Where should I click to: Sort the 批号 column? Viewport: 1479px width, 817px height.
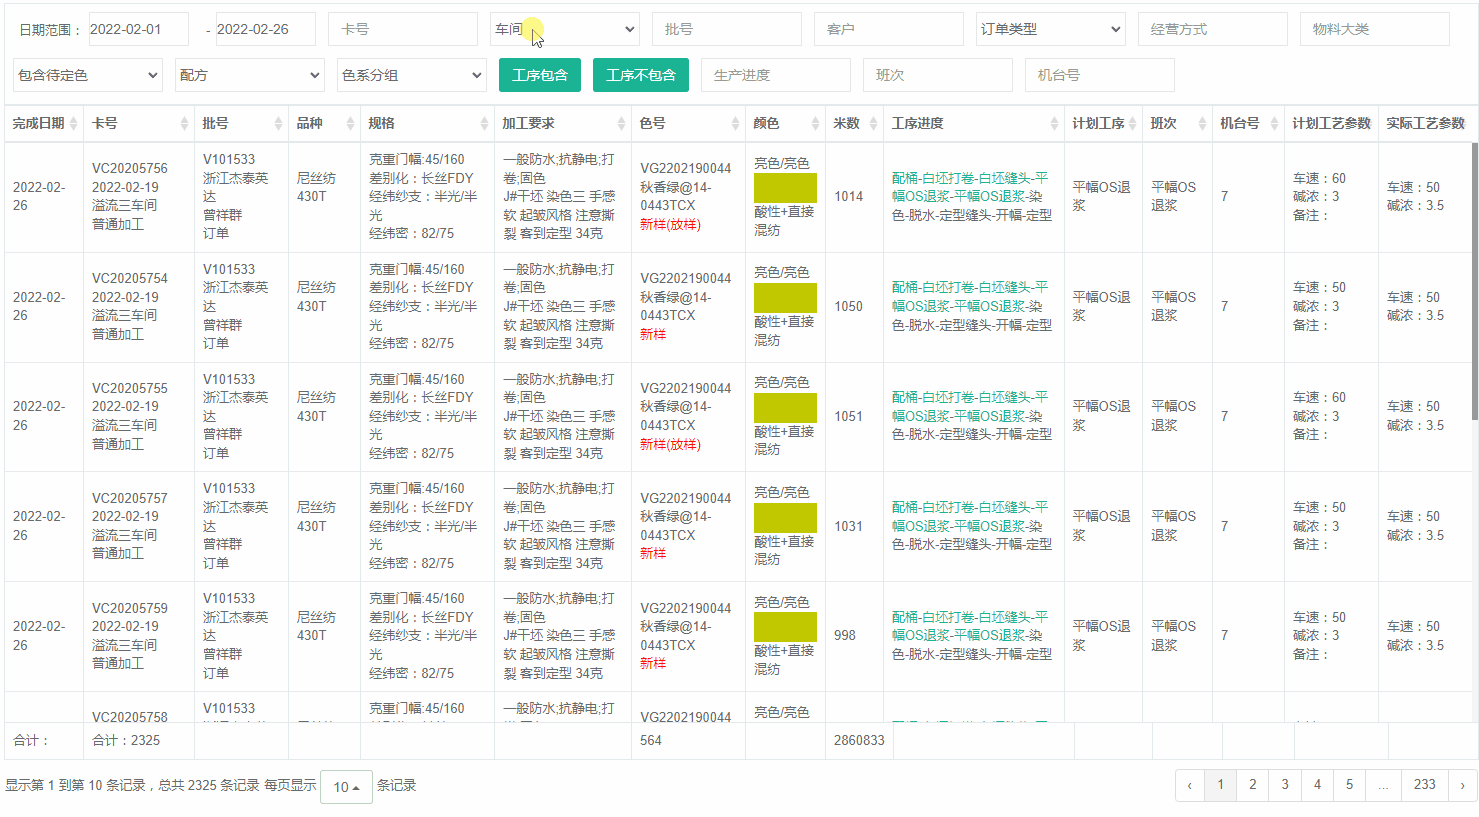277,123
